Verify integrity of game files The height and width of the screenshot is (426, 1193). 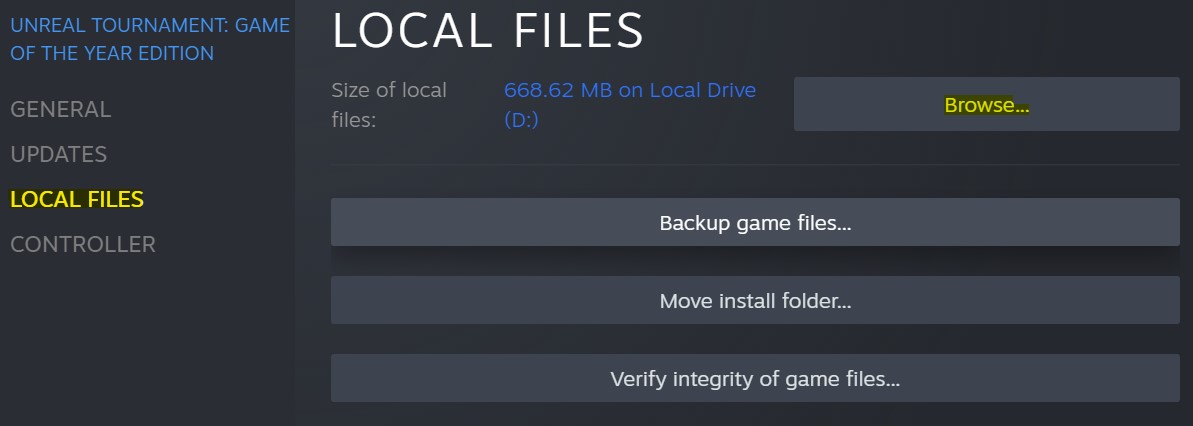pos(755,379)
